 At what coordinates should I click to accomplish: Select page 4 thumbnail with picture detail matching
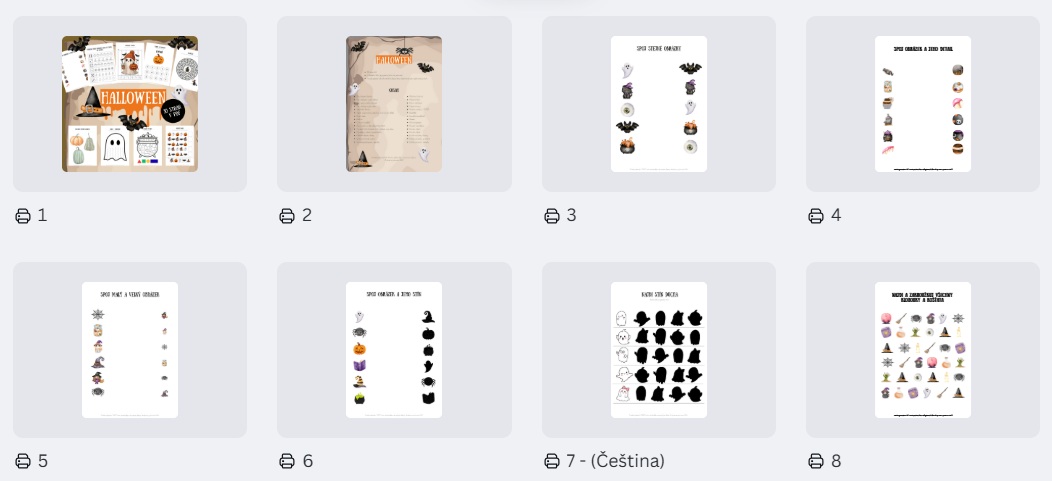(923, 104)
